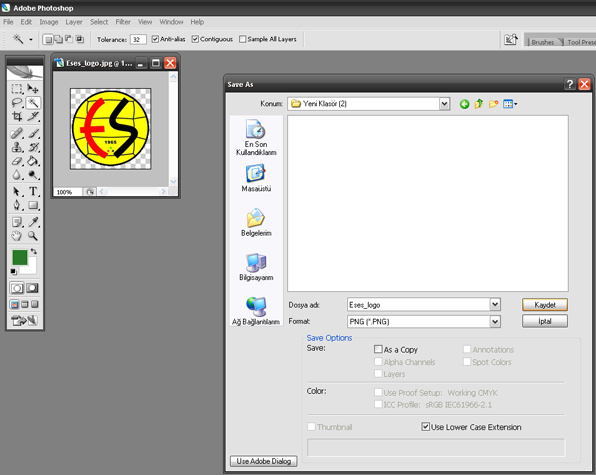Uncheck the Anti-alias option

[155, 39]
